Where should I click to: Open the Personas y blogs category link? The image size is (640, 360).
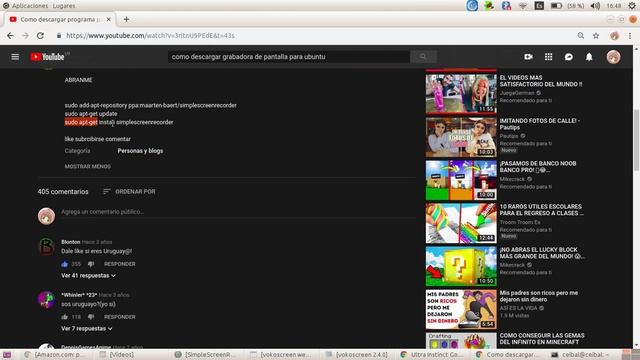coord(140,151)
